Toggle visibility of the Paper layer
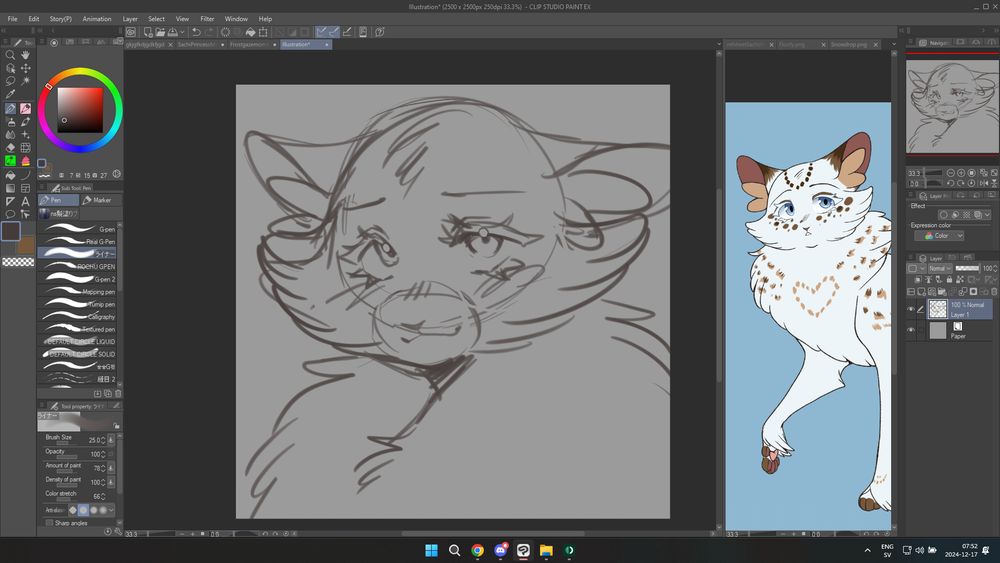Image resolution: width=1000 pixels, height=563 pixels. tap(911, 330)
